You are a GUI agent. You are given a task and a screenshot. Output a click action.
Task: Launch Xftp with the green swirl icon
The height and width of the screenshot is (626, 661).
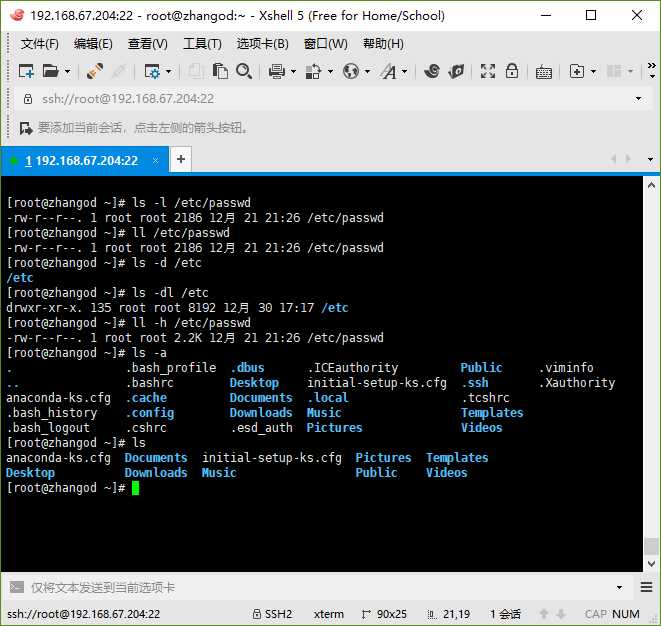tap(432, 71)
